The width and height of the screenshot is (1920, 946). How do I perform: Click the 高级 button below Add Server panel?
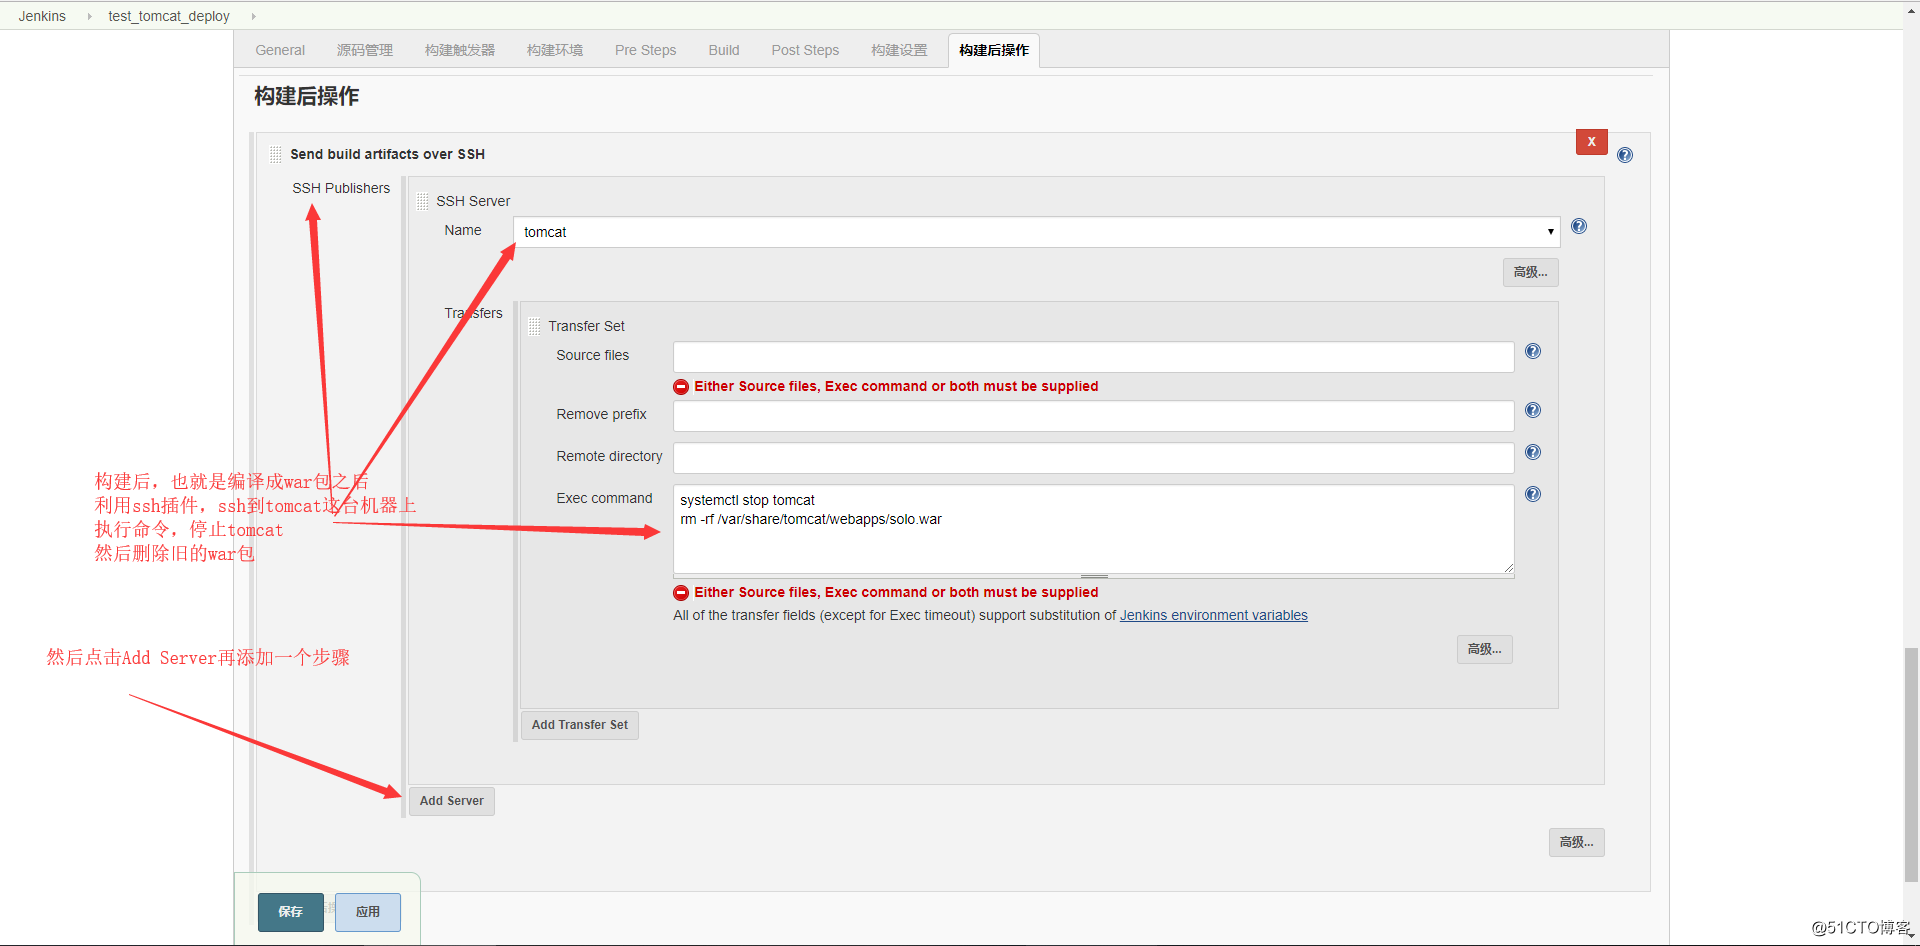pyautogui.click(x=1576, y=842)
